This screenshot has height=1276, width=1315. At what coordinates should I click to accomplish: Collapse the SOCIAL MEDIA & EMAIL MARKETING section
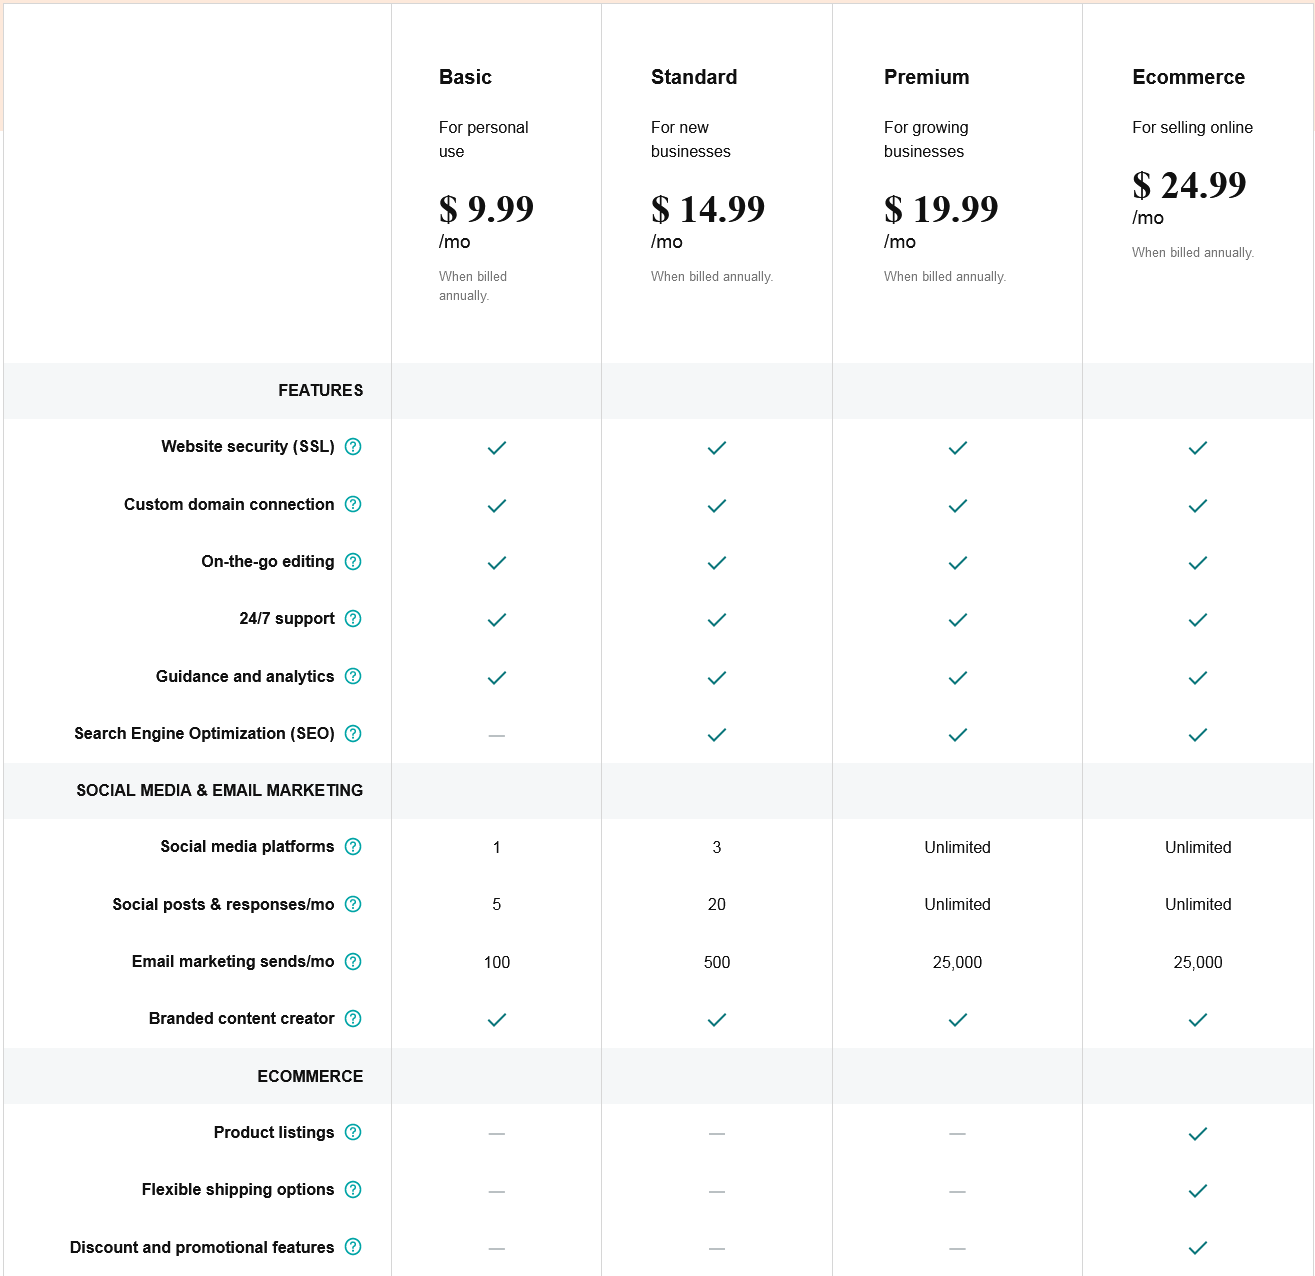point(218,790)
